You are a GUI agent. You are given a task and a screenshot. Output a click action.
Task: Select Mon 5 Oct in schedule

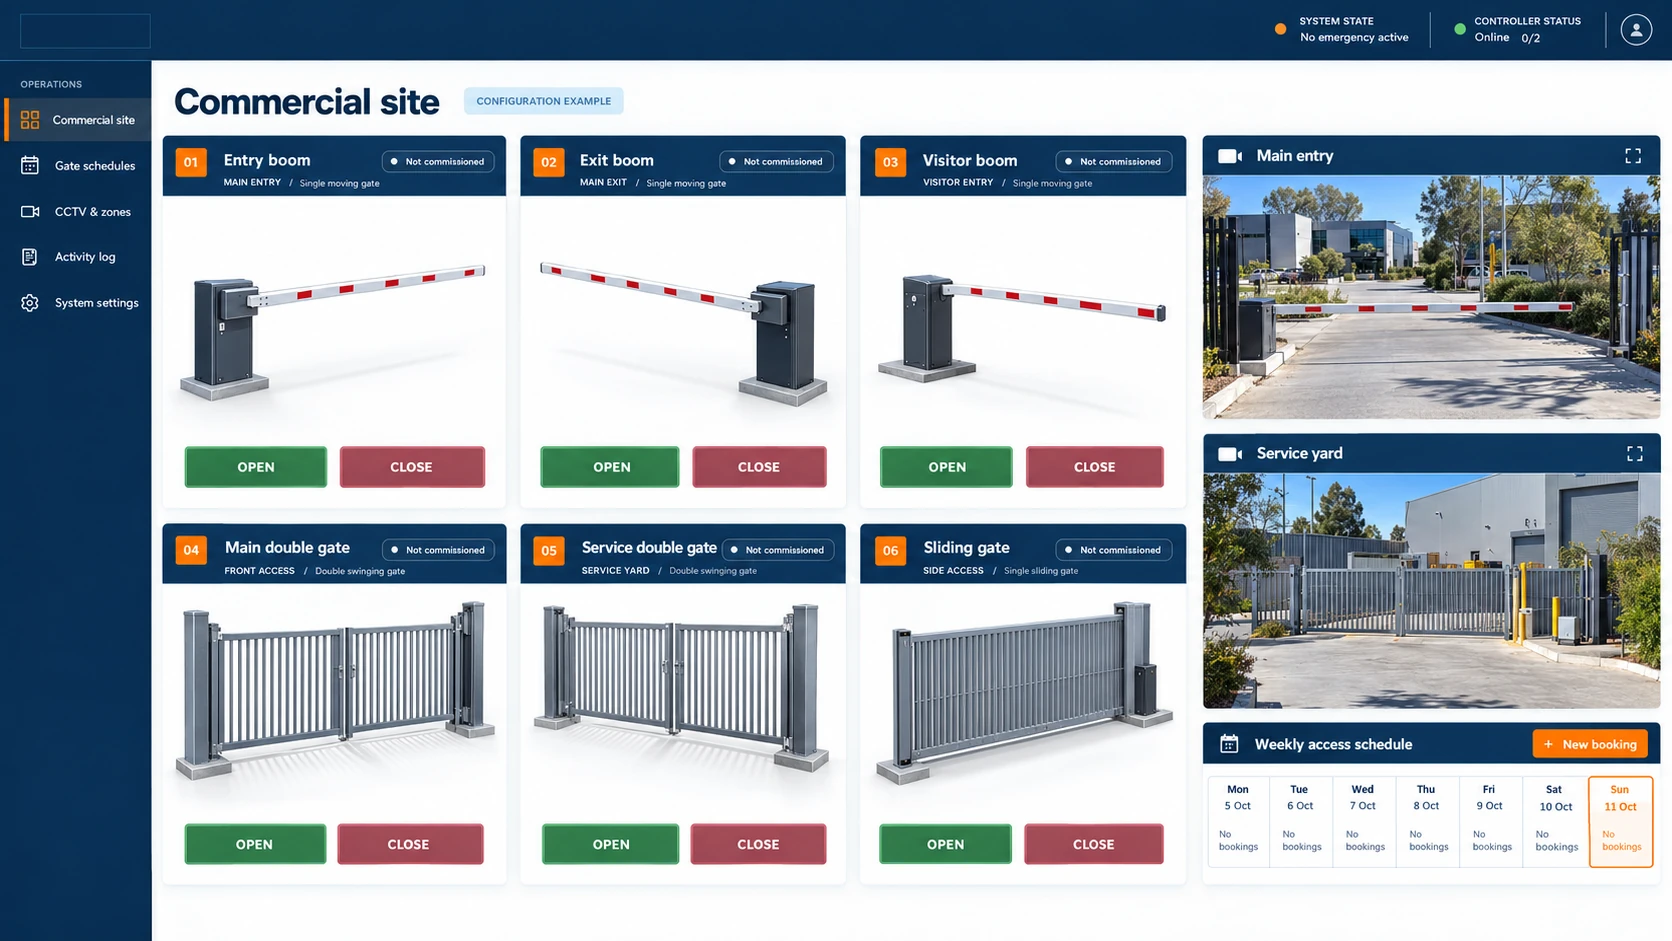(1238, 821)
